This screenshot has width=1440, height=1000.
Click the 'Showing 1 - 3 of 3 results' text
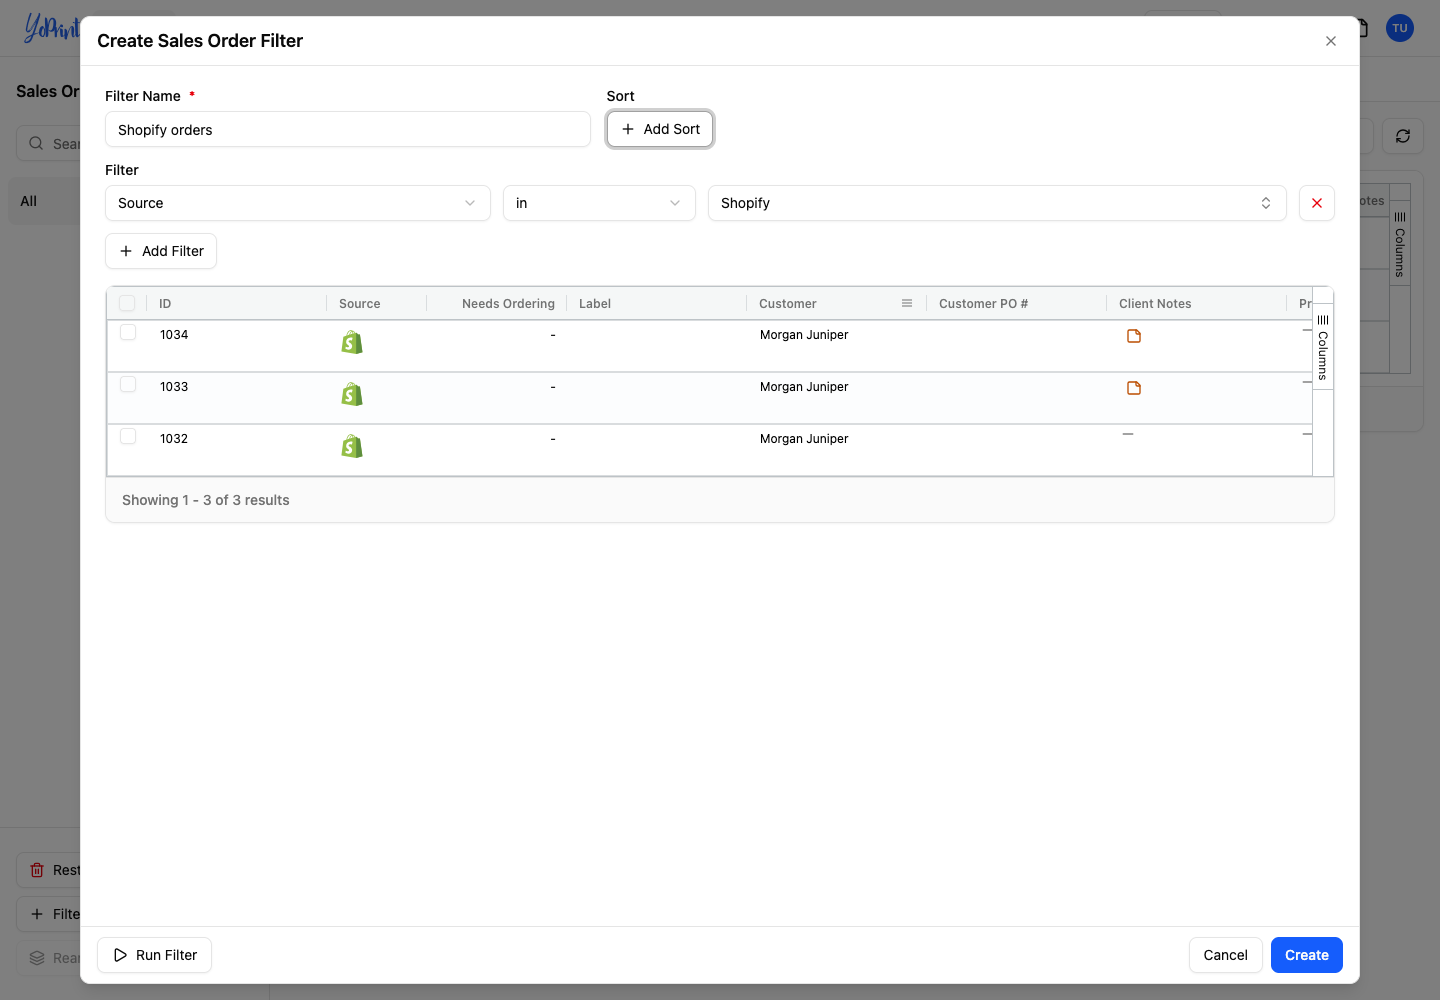pyautogui.click(x=206, y=500)
